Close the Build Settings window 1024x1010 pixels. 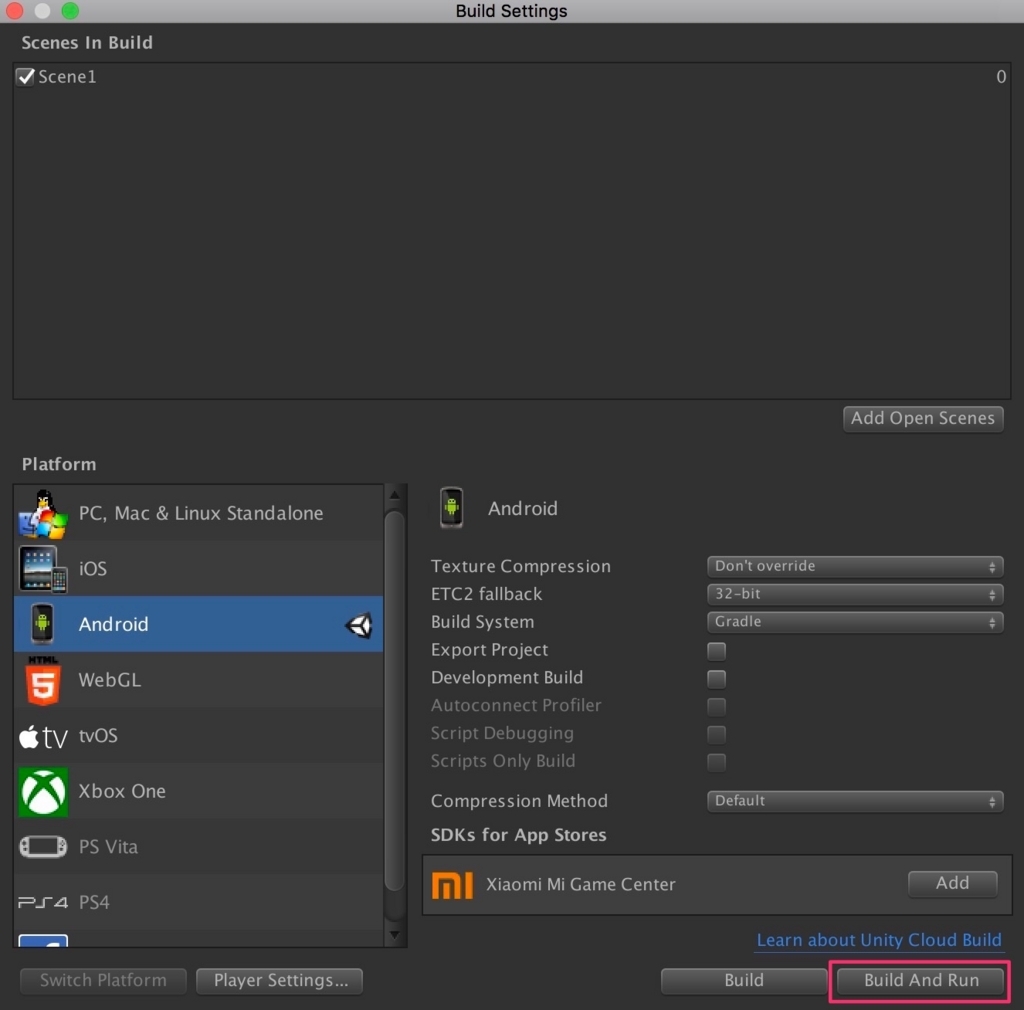point(14,11)
